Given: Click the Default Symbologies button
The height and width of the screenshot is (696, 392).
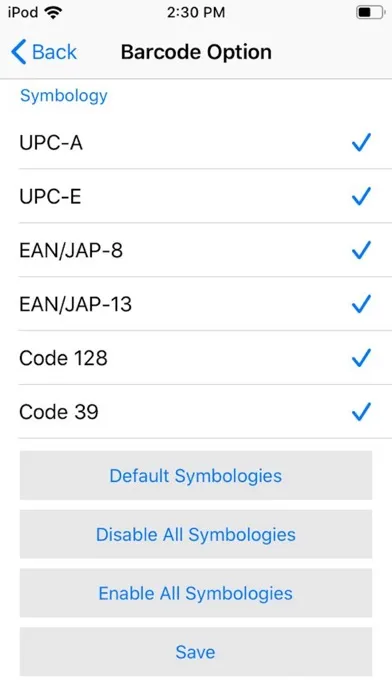Looking at the screenshot, I should tap(196, 475).
